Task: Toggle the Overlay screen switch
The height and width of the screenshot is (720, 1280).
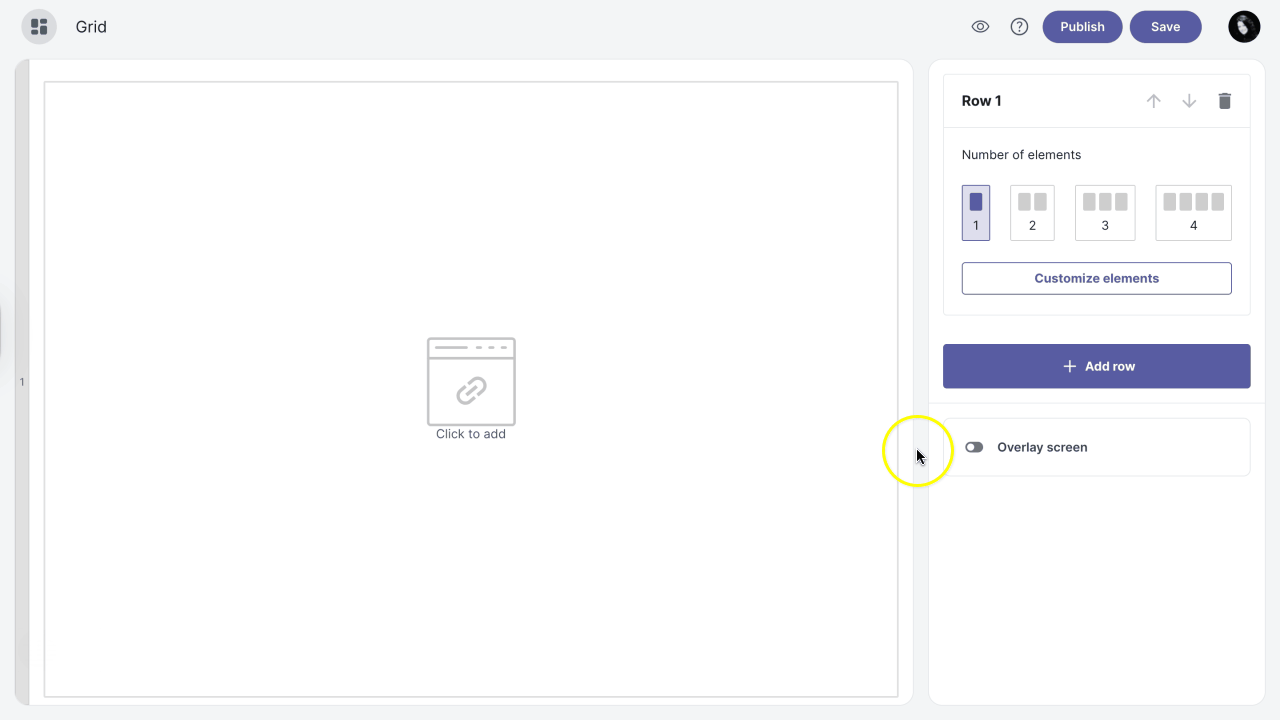Action: pos(974,447)
